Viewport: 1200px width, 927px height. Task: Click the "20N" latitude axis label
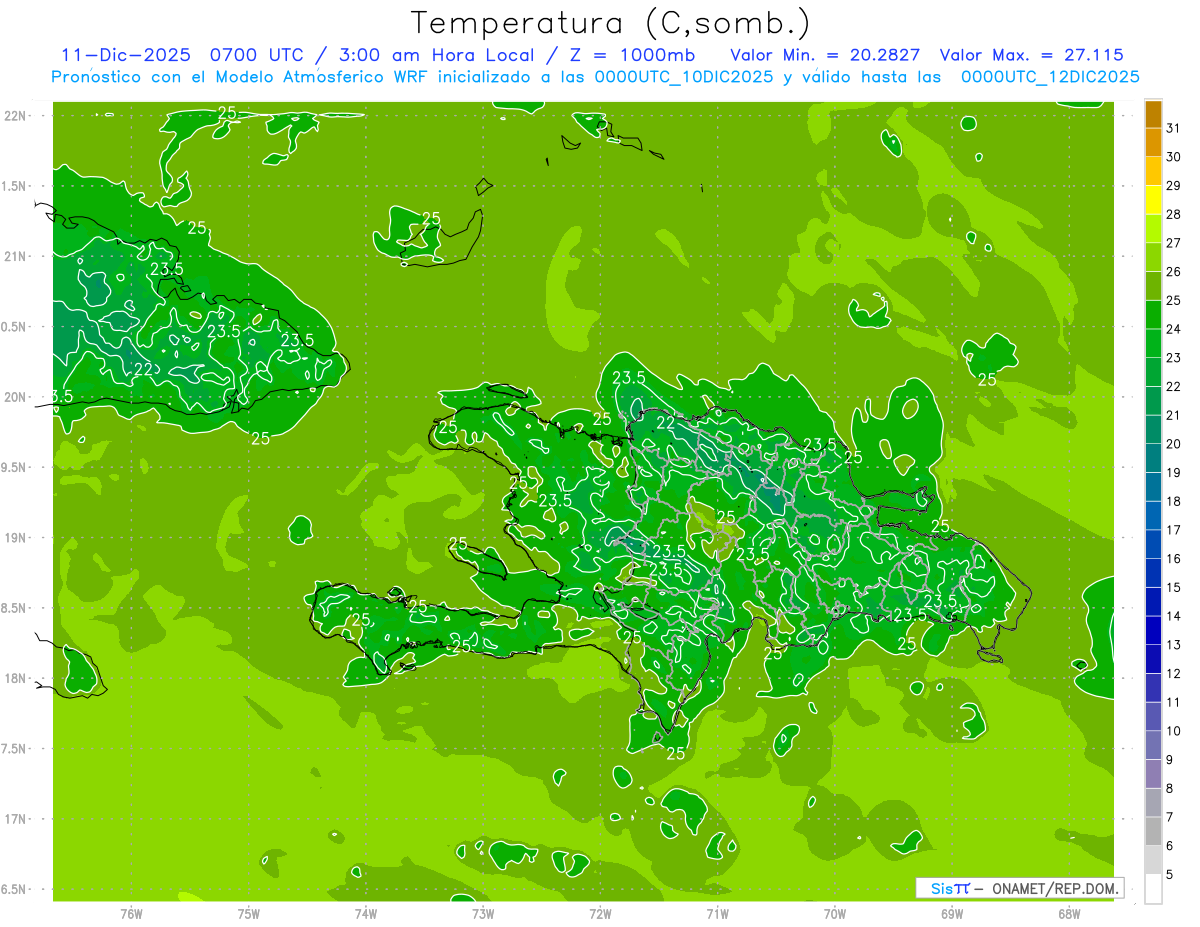(x=17, y=397)
